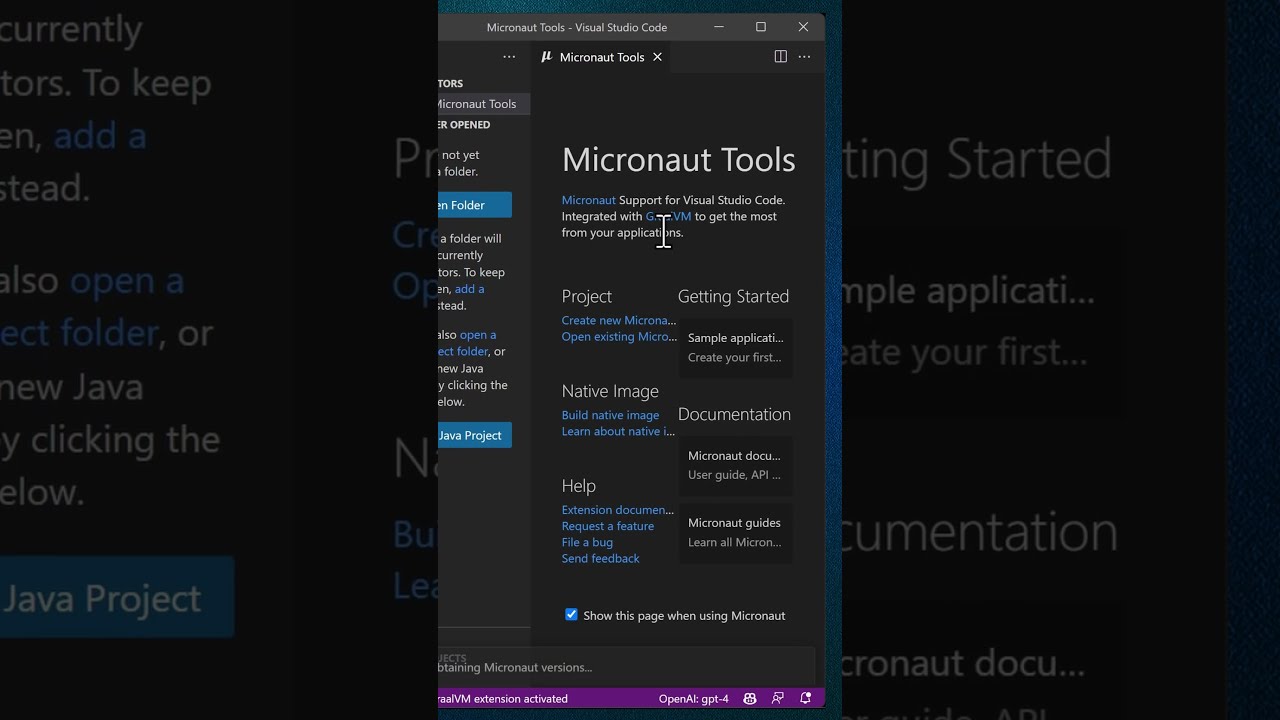1280x720 pixels.
Task: Select the Micronaut Tools tab
Action: (602, 57)
